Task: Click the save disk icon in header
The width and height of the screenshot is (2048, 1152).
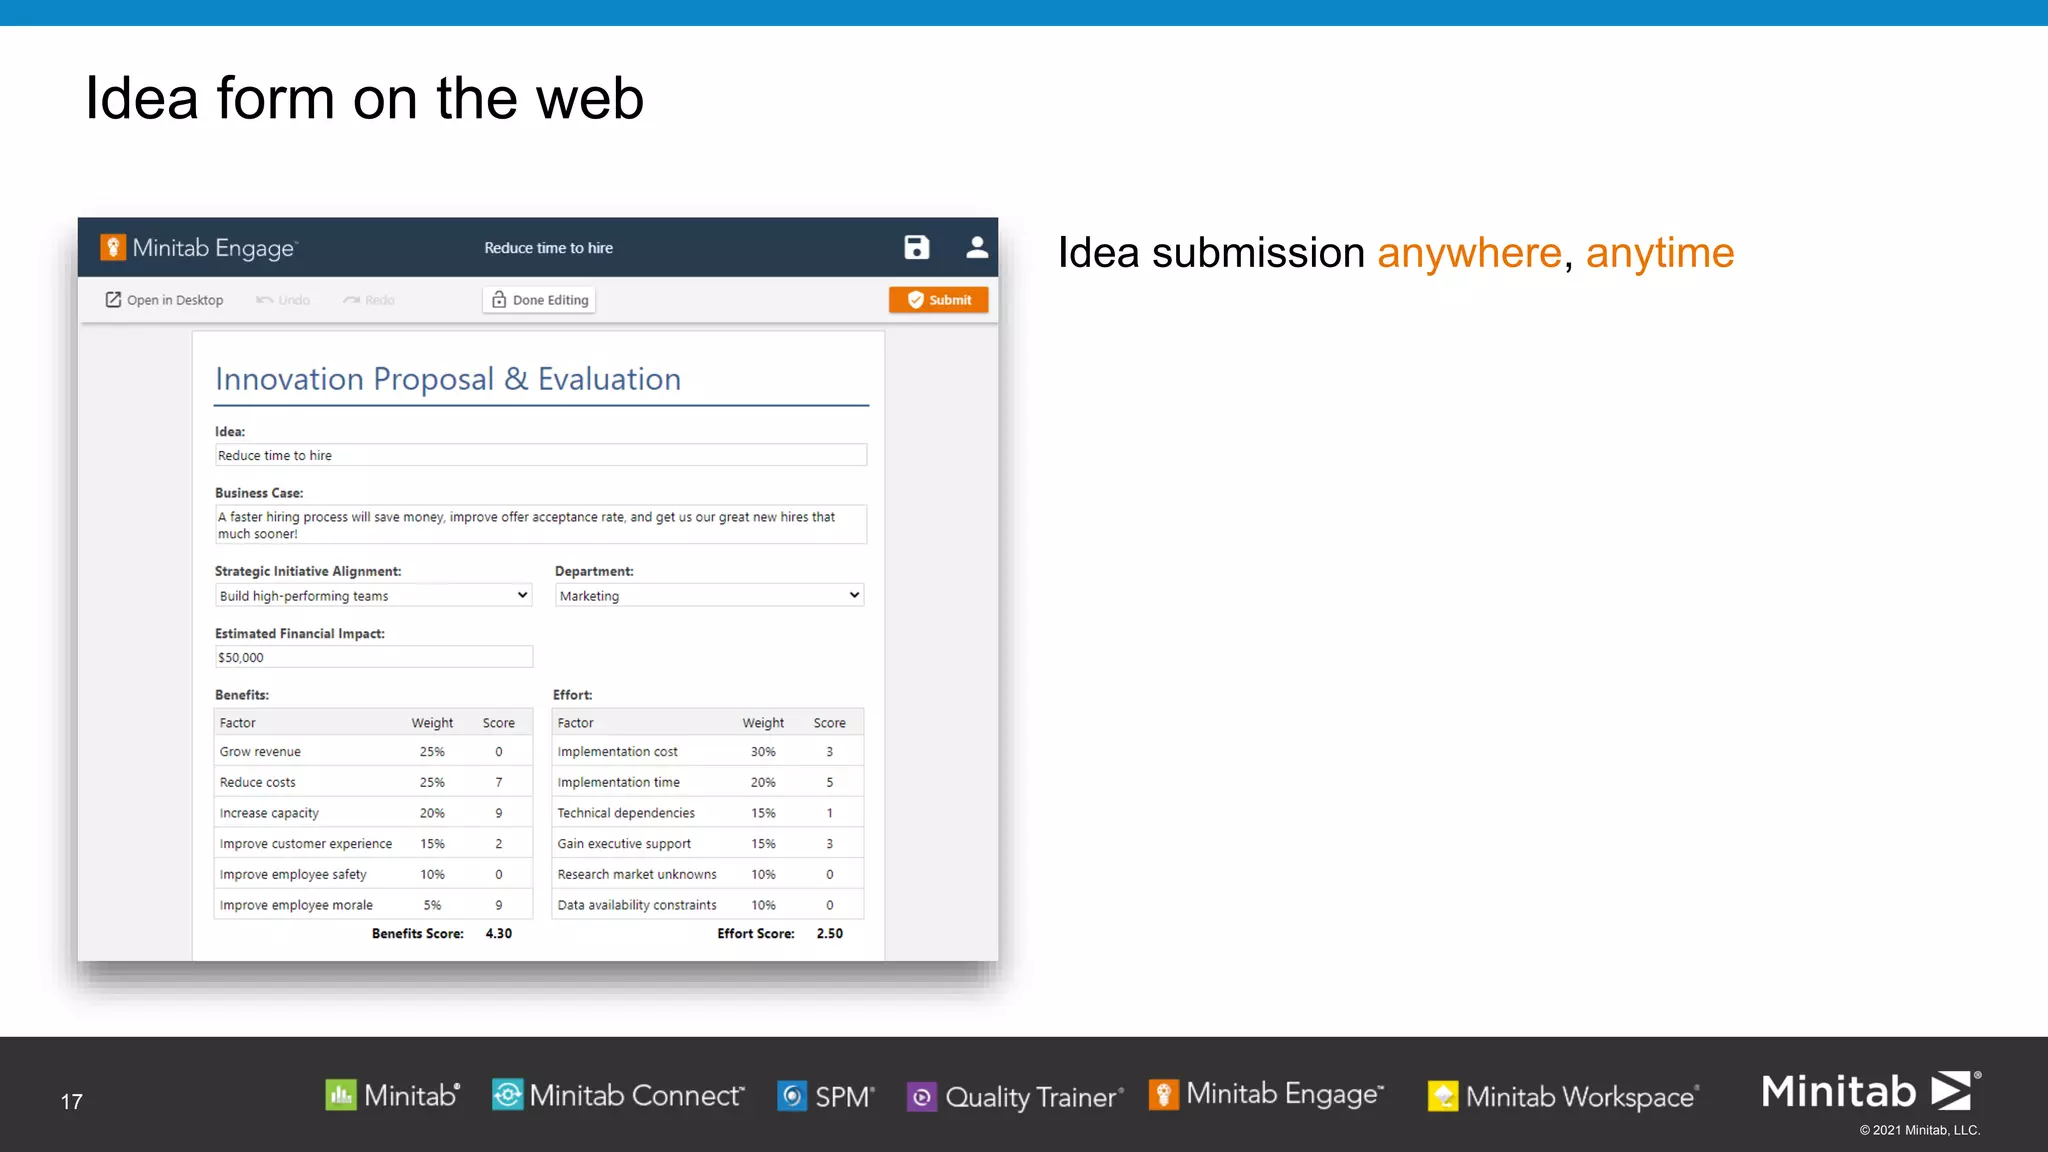Action: [x=916, y=247]
